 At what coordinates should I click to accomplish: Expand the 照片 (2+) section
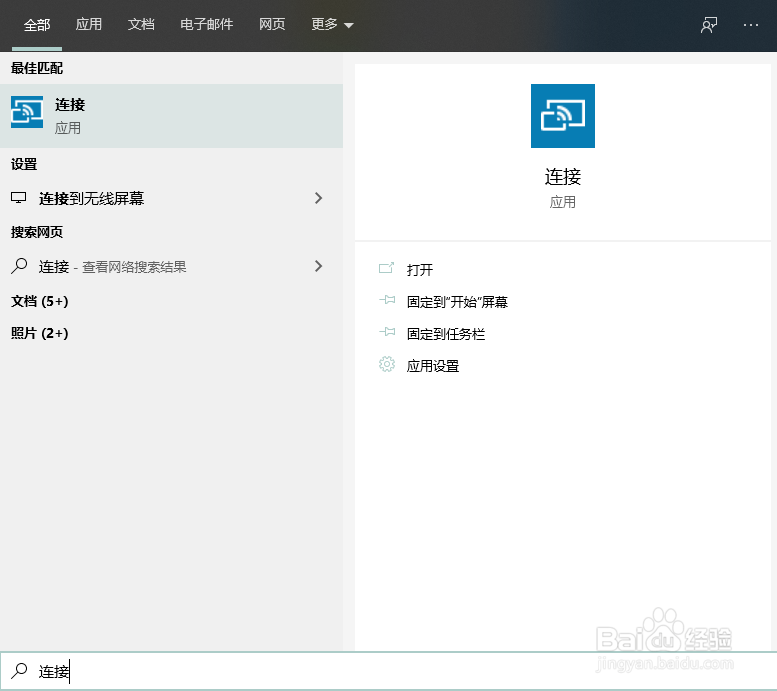pos(40,333)
